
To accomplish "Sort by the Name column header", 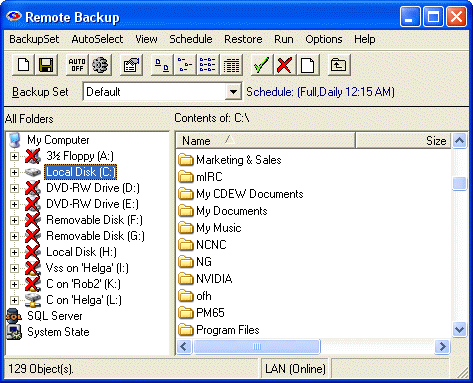I will tap(265, 140).
